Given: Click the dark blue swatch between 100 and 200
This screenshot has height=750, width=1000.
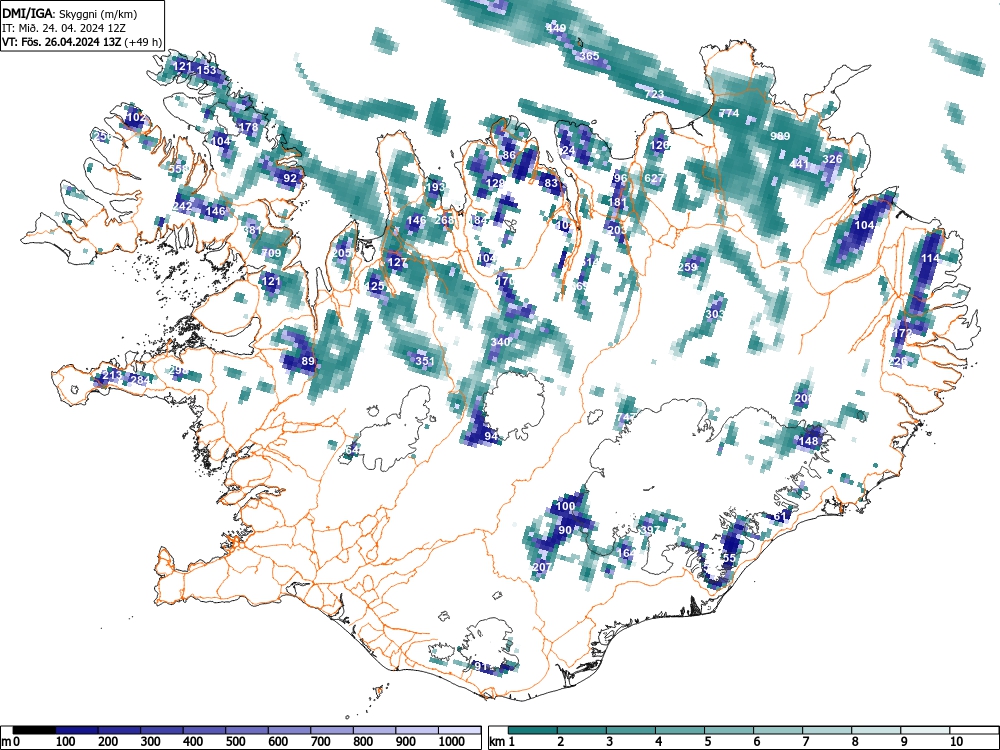Looking at the screenshot, I should pyautogui.click(x=77, y=730).
